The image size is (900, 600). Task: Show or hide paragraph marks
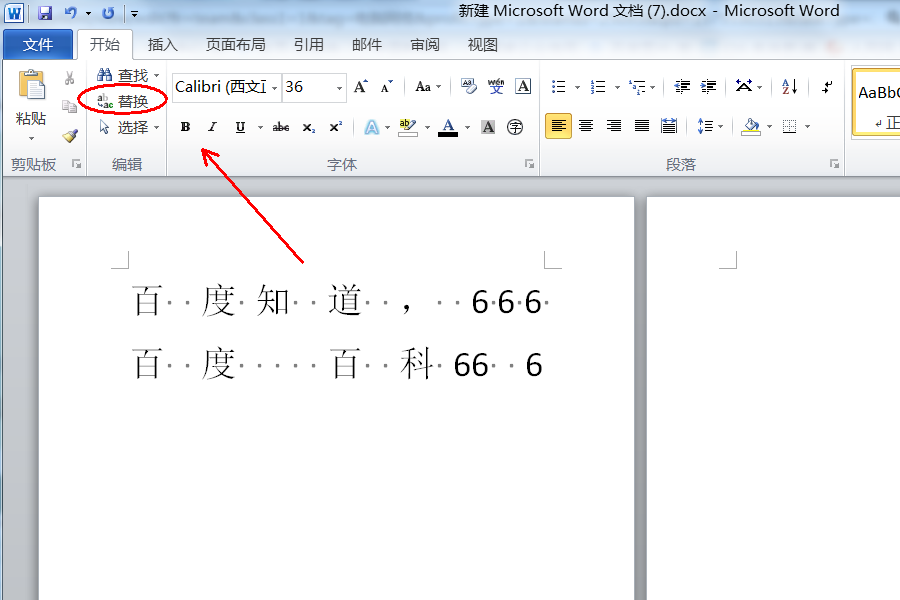click(x=827, y=87)
